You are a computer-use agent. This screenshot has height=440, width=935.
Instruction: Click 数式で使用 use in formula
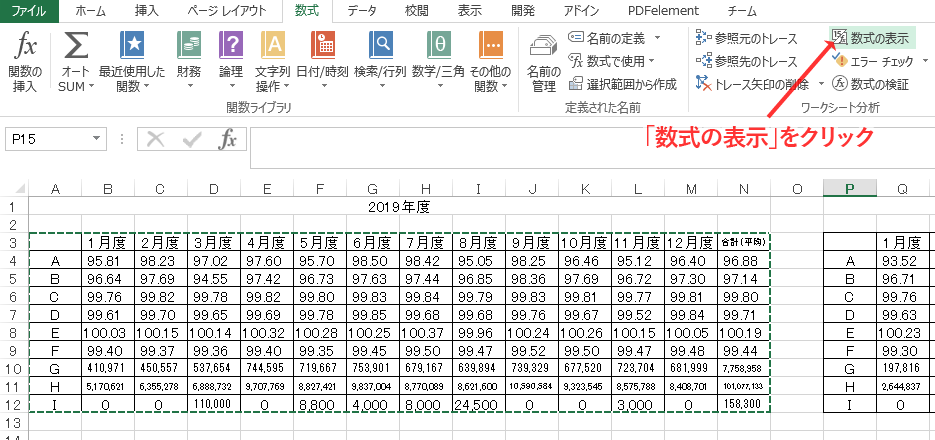point(607,60)
